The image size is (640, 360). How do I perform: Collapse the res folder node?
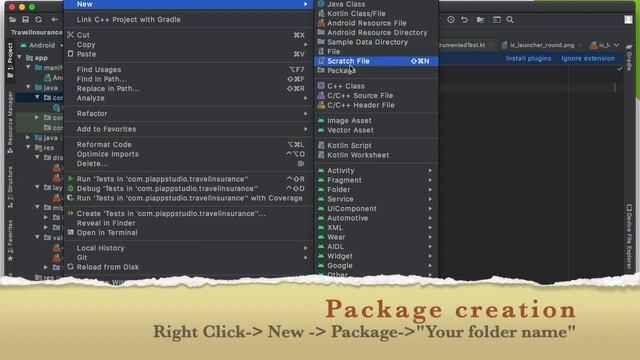(29, 147)
